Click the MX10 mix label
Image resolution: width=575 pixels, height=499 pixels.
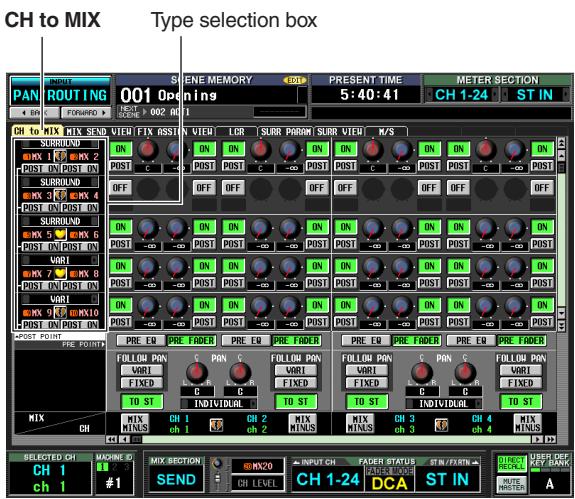[x=84, y=313]
